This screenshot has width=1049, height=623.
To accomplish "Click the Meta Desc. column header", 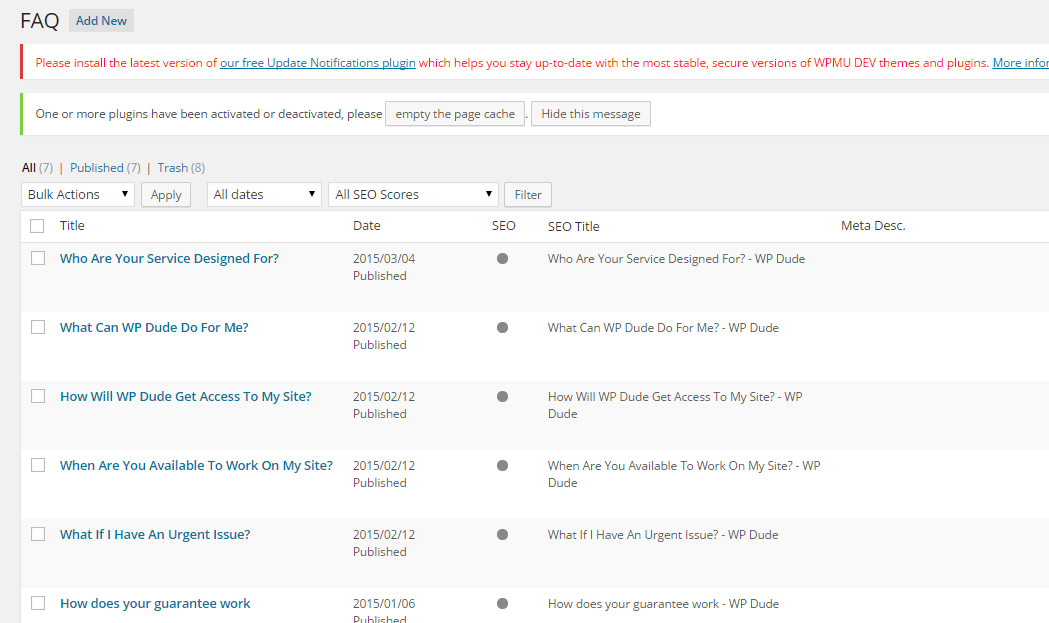I will click(873, 226).
